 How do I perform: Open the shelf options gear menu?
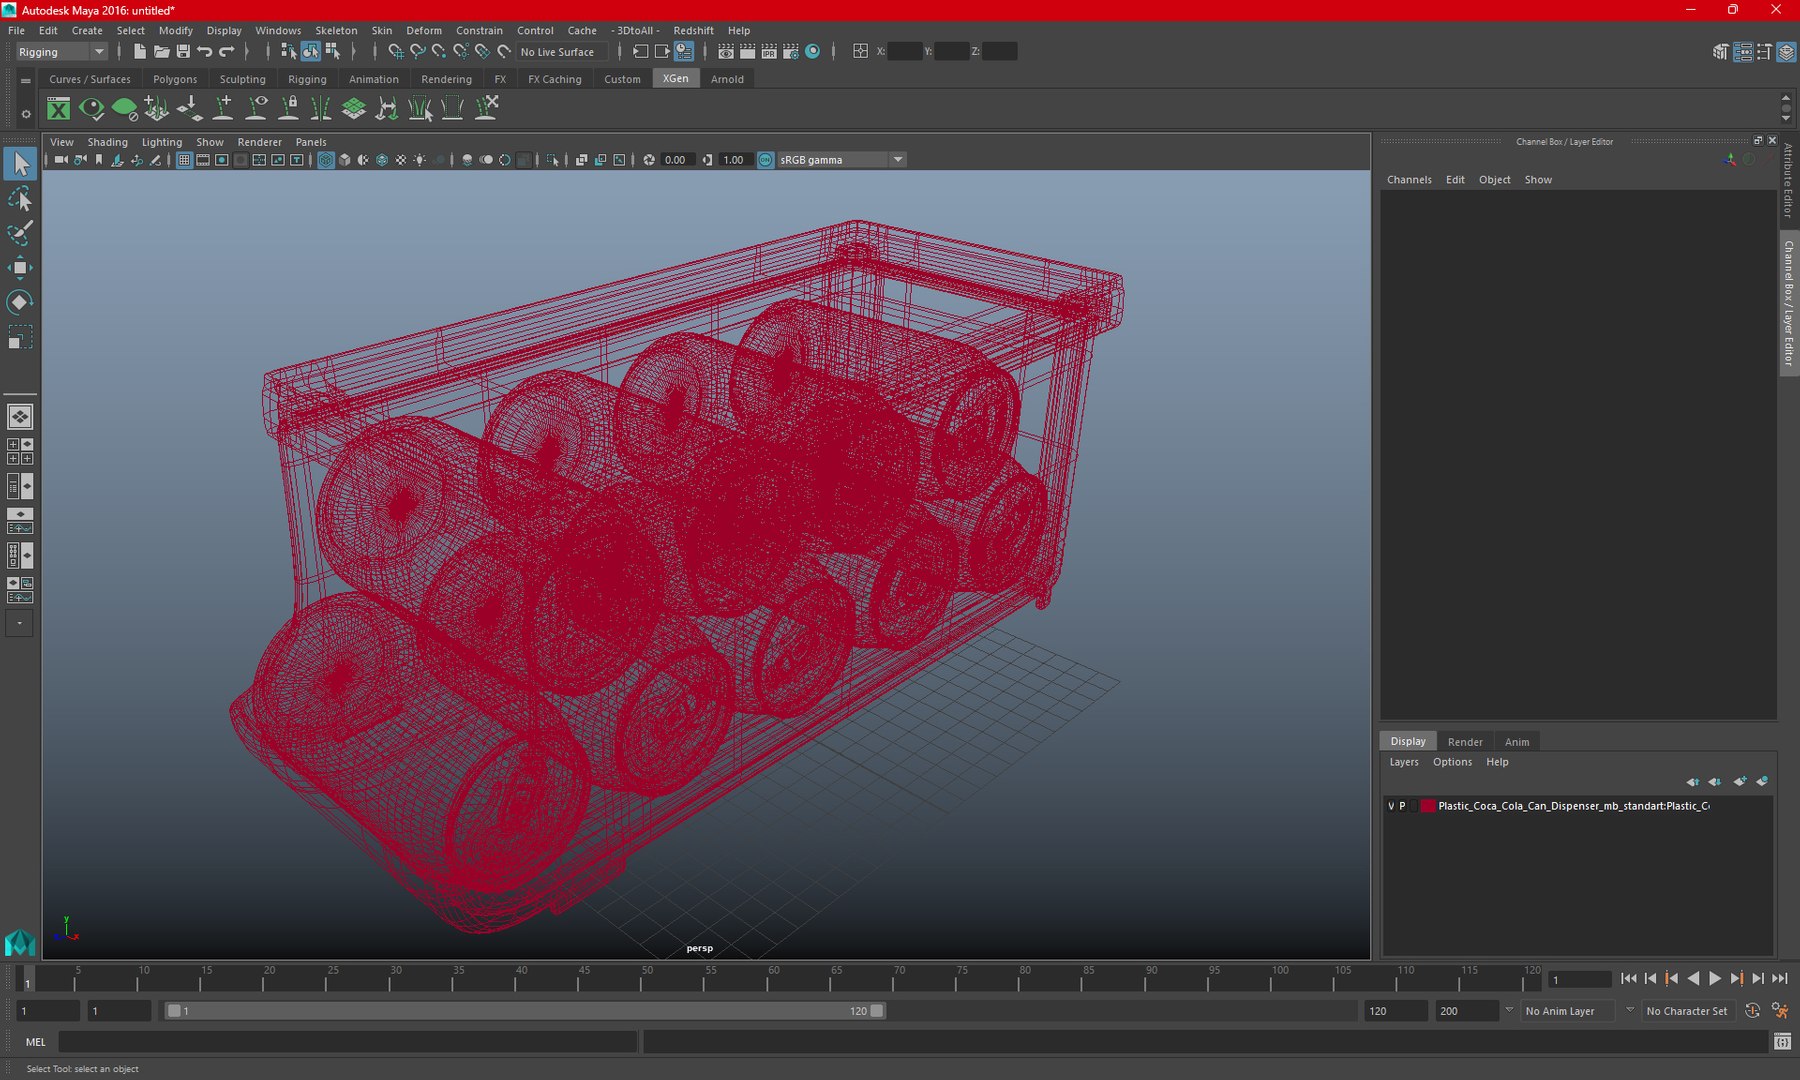tap(26, 114)
